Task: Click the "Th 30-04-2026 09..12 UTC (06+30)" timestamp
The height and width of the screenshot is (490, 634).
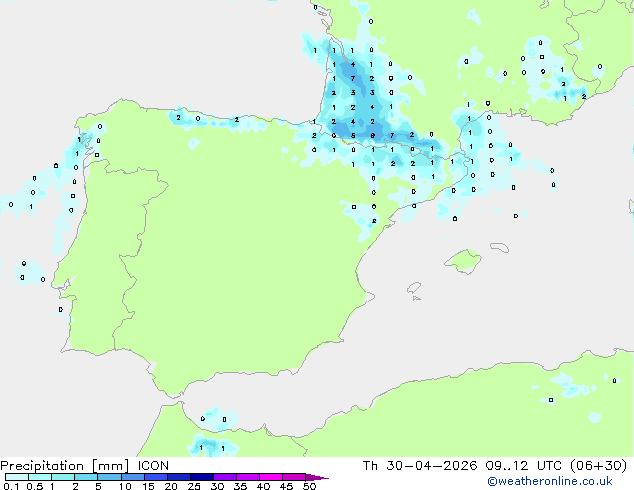Action: [495, 466]
